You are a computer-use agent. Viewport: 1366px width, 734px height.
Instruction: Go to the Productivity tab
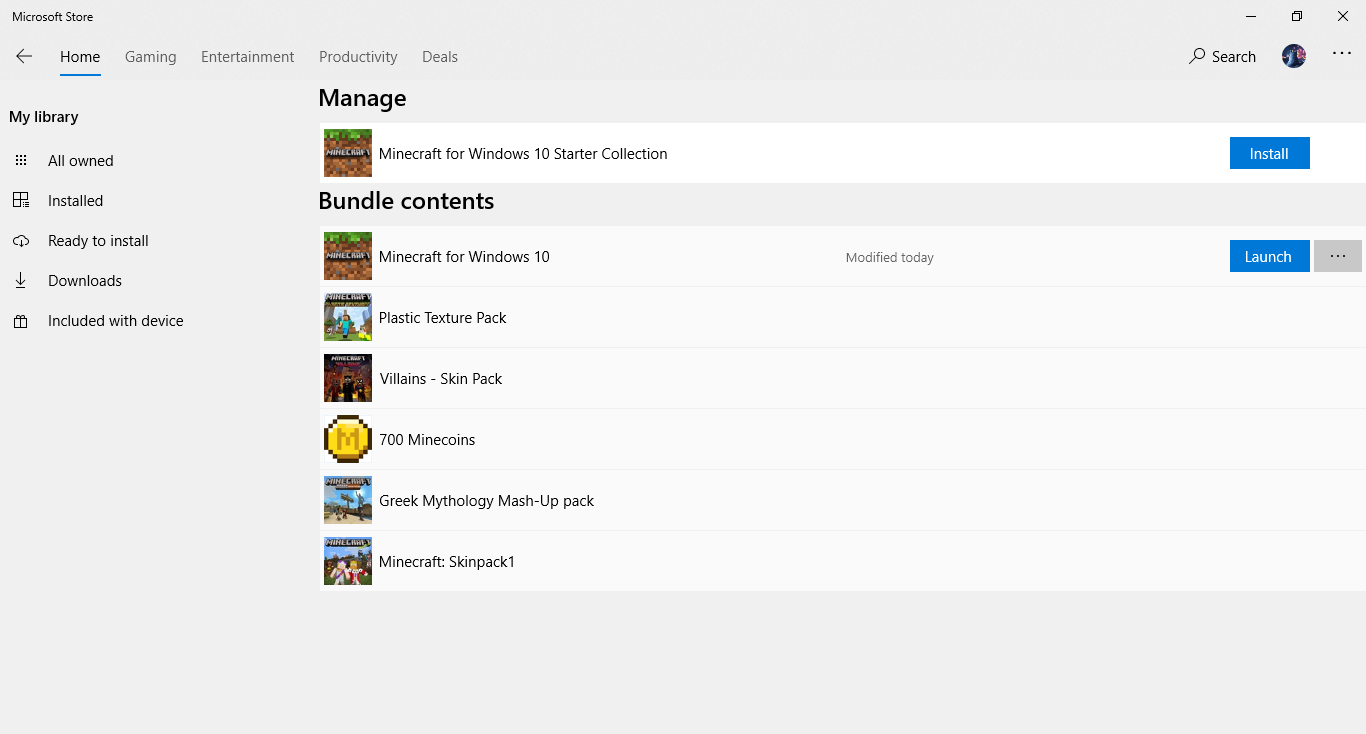click(358, 57)
